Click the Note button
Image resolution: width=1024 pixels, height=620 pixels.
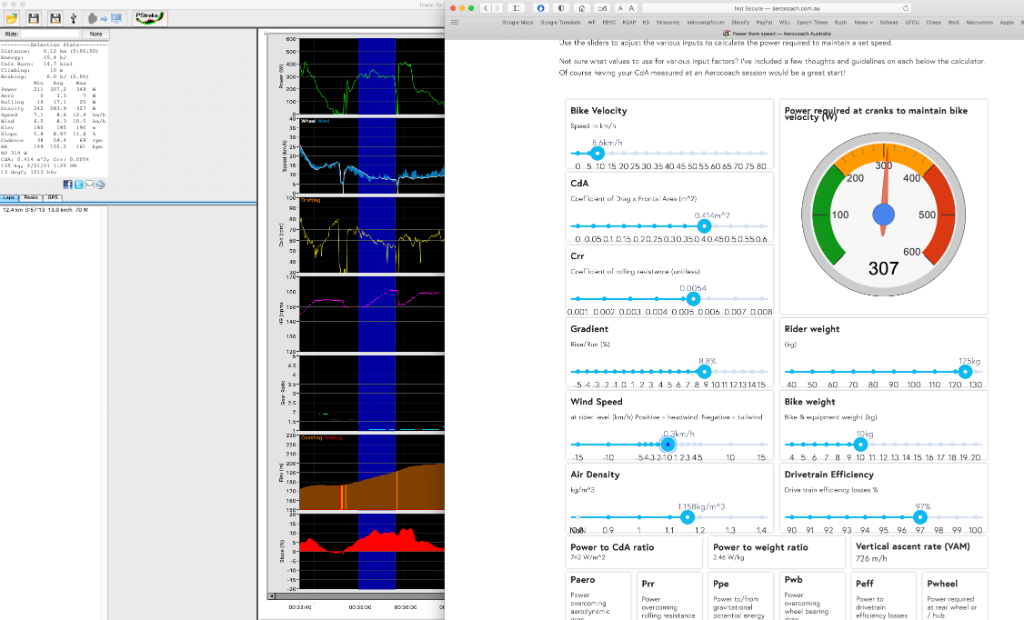click(96, 33)
